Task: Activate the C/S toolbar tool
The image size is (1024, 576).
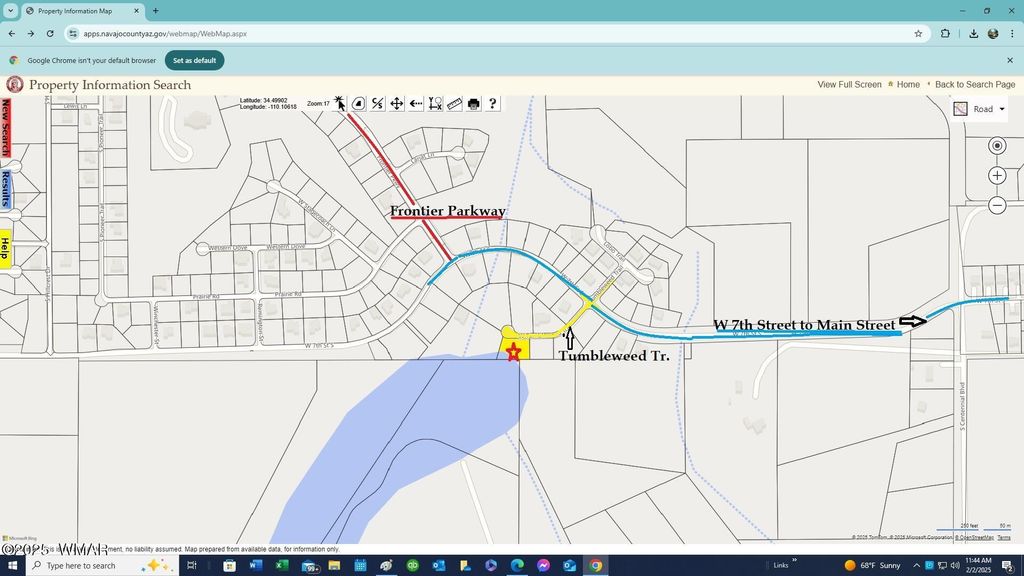Action: click(x=377, y=104)
